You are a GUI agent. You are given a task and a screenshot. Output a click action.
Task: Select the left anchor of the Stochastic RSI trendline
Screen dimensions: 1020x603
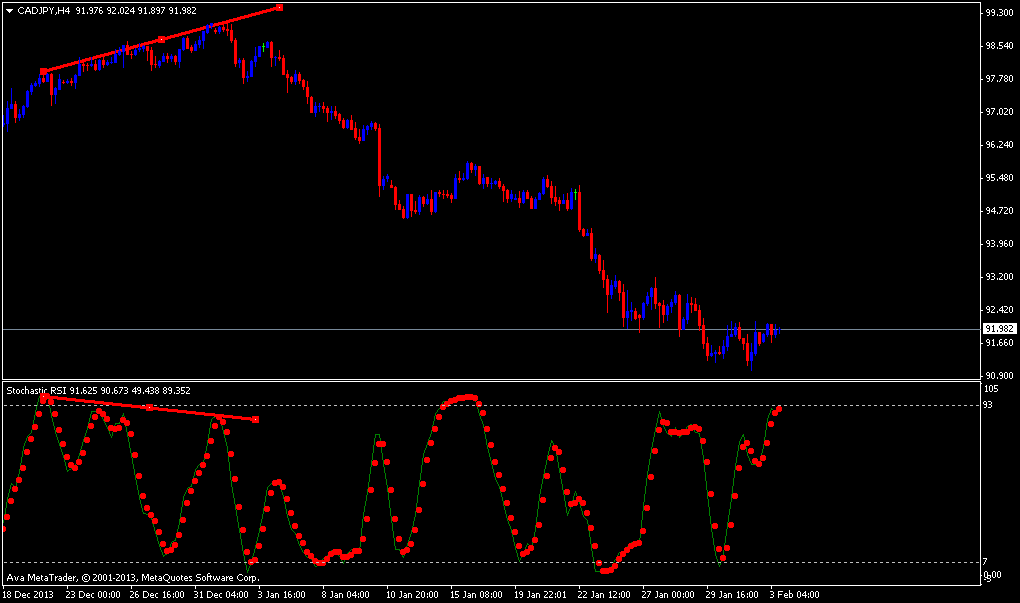[x=44, y=397]
